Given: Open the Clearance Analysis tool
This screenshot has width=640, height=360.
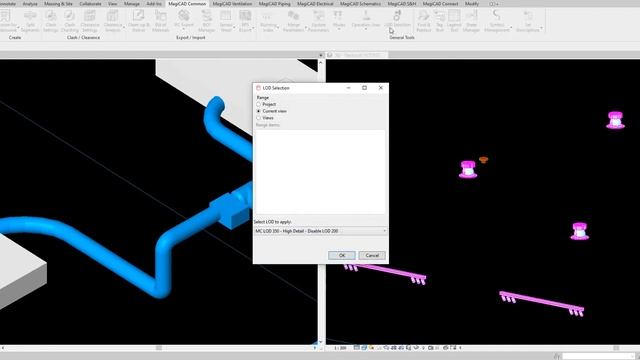Looking at the screenshot, I should (112, 21).
